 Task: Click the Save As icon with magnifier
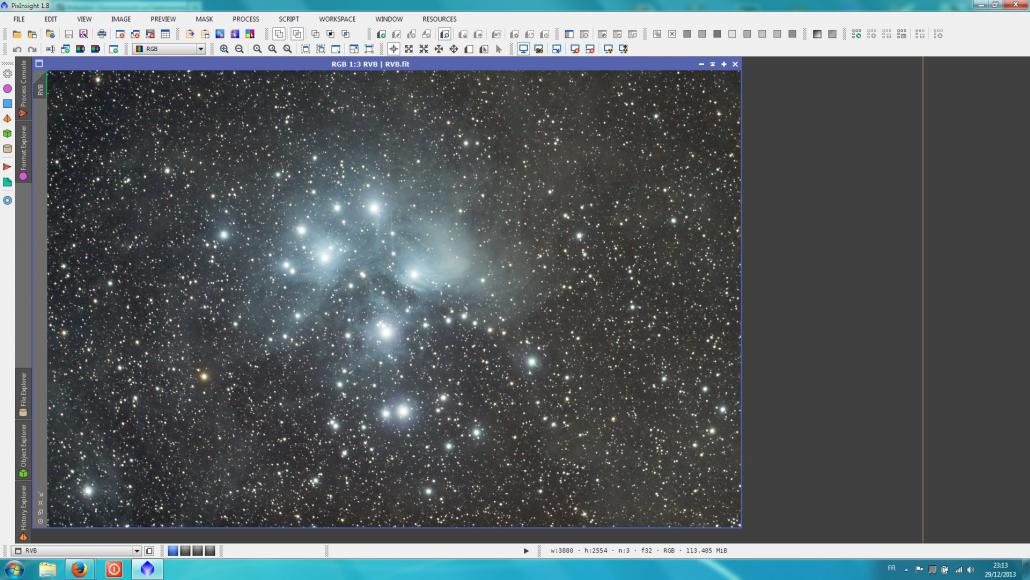click(x=83, y=34)
